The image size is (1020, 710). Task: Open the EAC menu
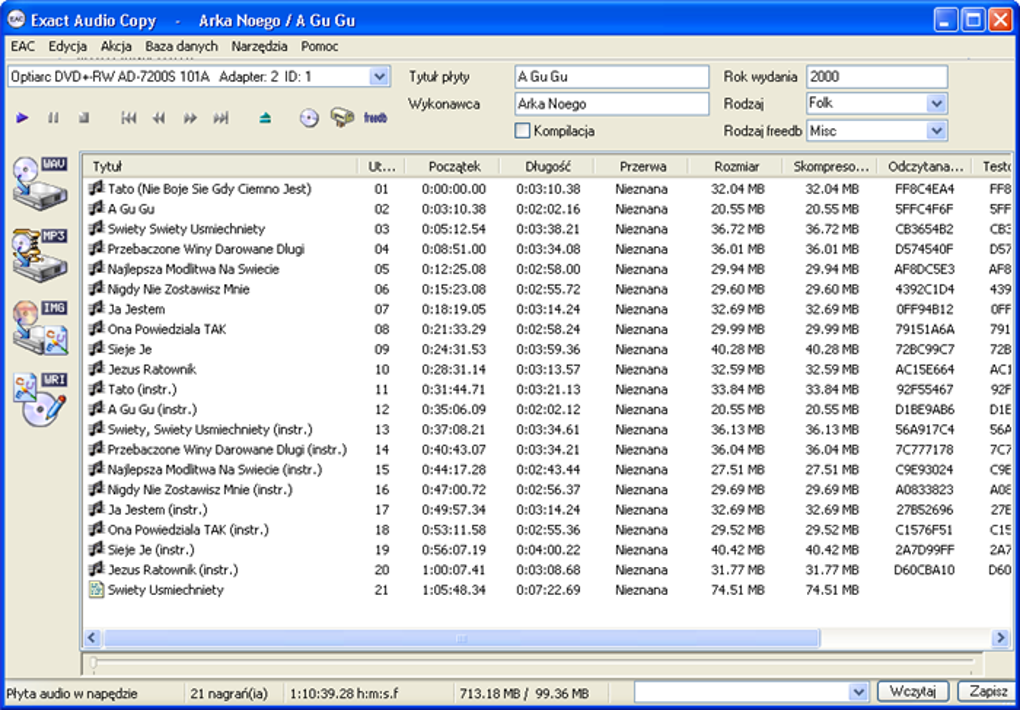(23, 46)
